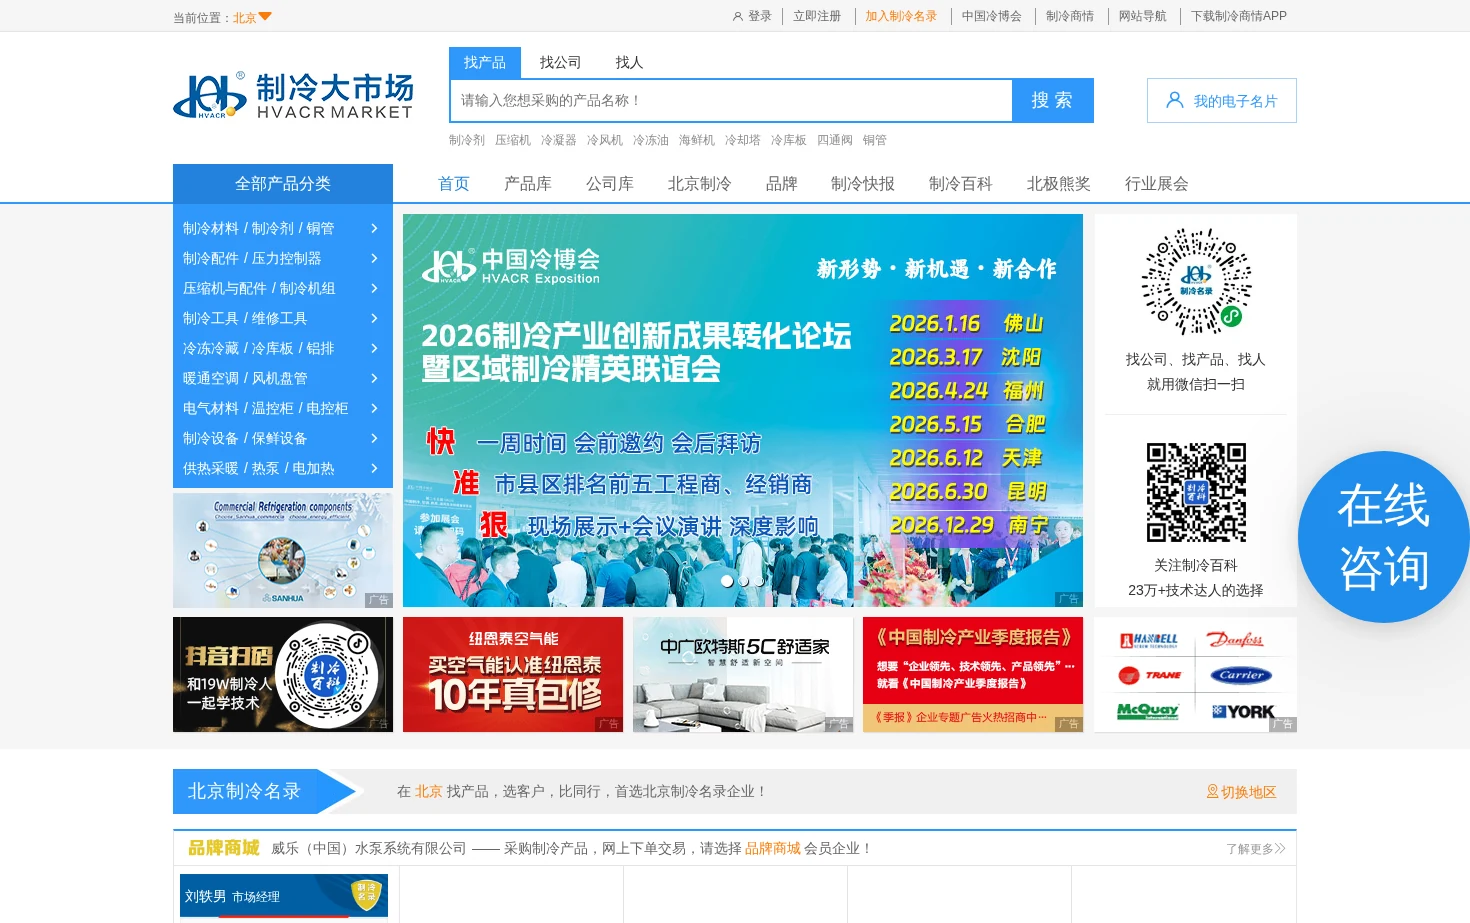The width and height of the screenshot is (1470, 923).
Task: Expand 制冷工具 / 维修工具 chevron
Action: coord(374,318)
